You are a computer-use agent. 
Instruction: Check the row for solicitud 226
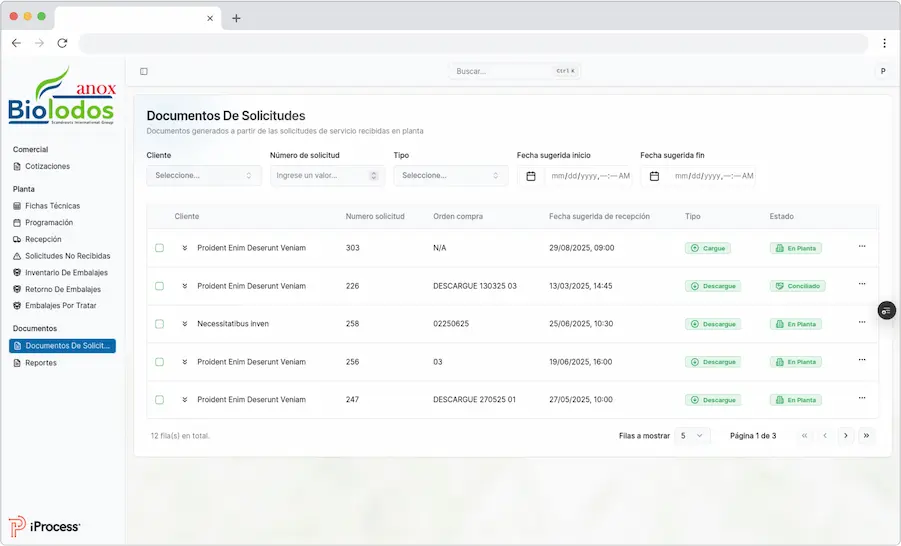[x=159, y=286]
